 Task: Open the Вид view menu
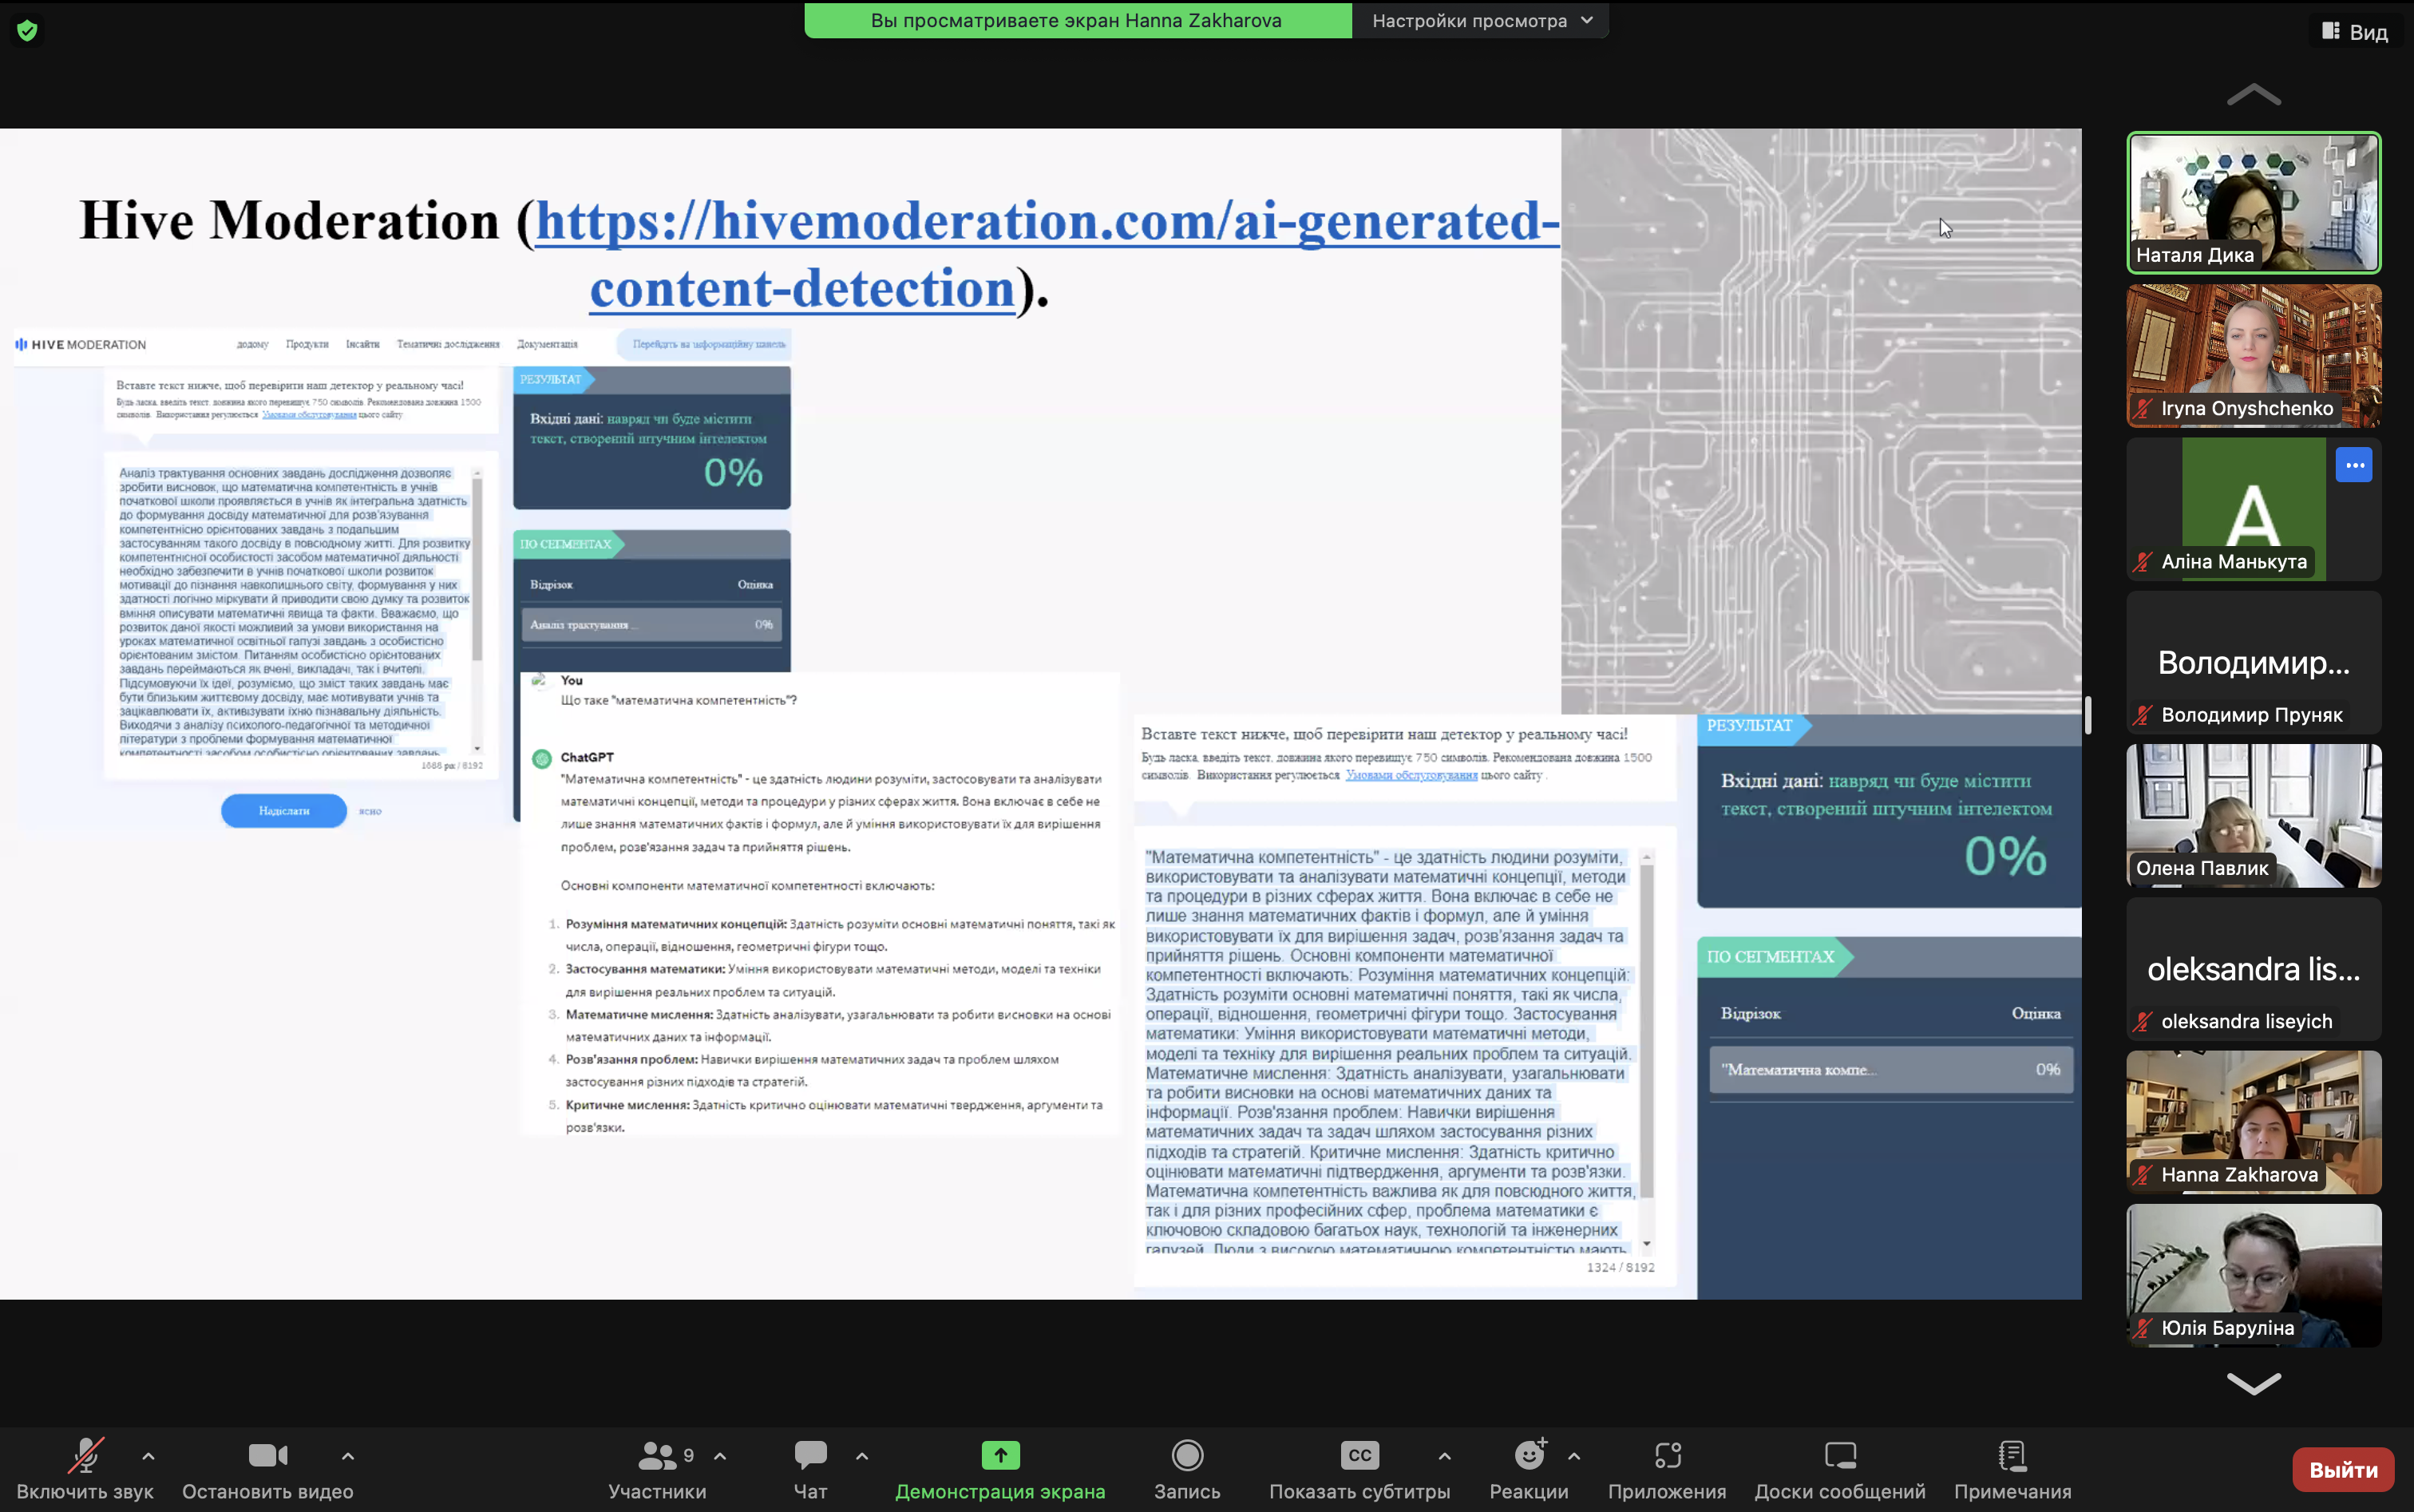pos(2355,32)
